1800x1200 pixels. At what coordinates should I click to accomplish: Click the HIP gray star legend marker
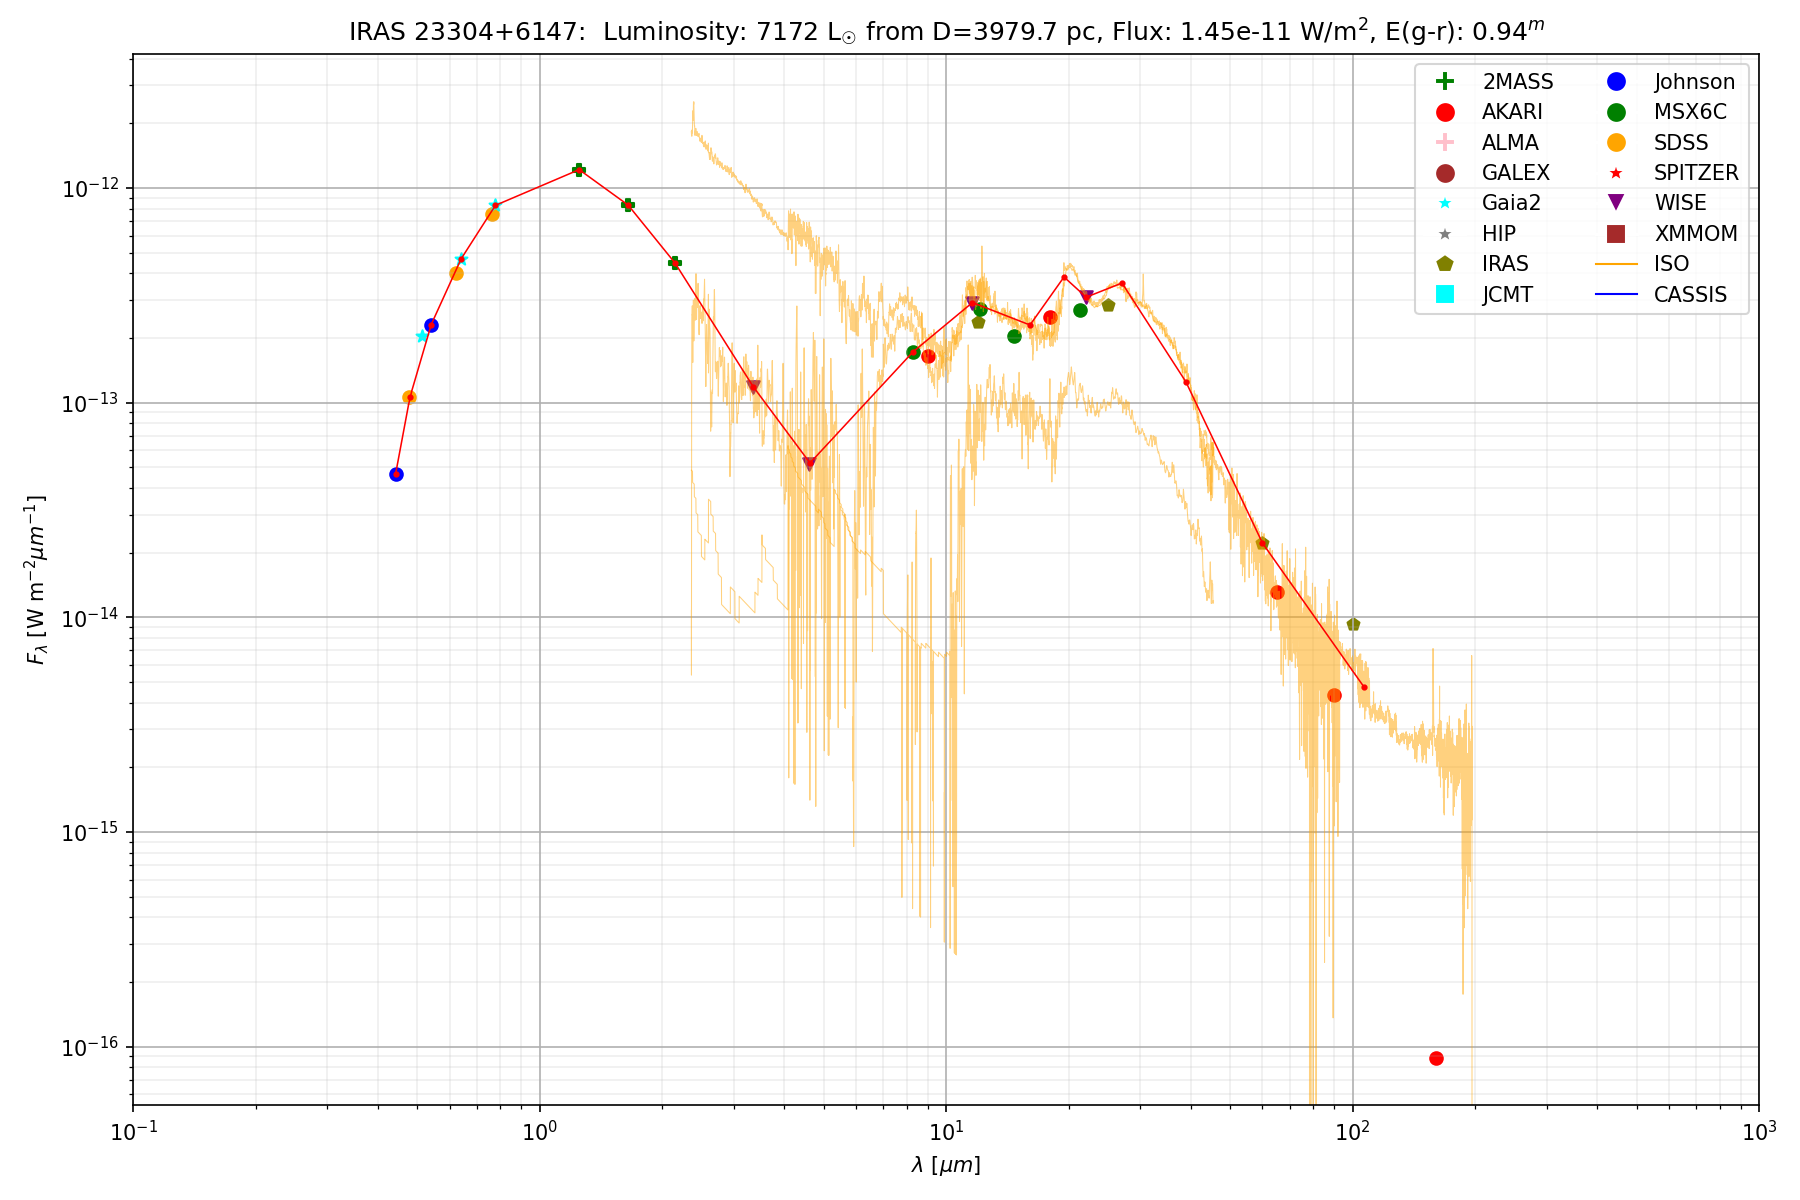tap(1444, 234)
